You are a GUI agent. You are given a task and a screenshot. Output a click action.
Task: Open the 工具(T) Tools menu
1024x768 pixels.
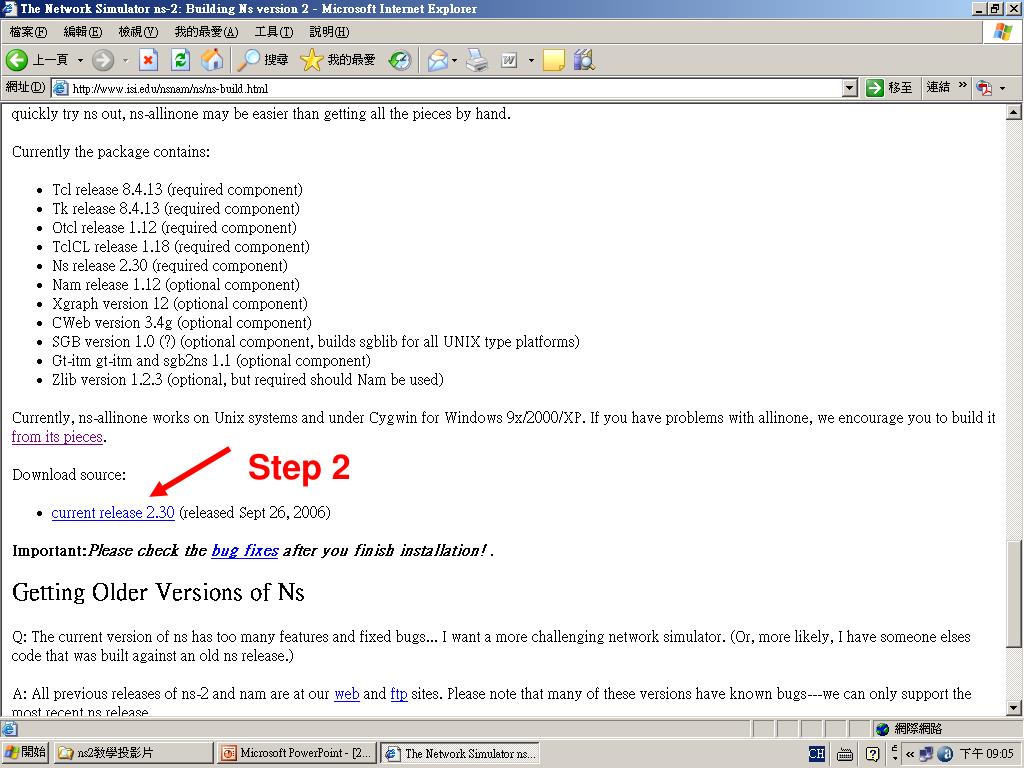pyautogui.click(x=274, y=31)
